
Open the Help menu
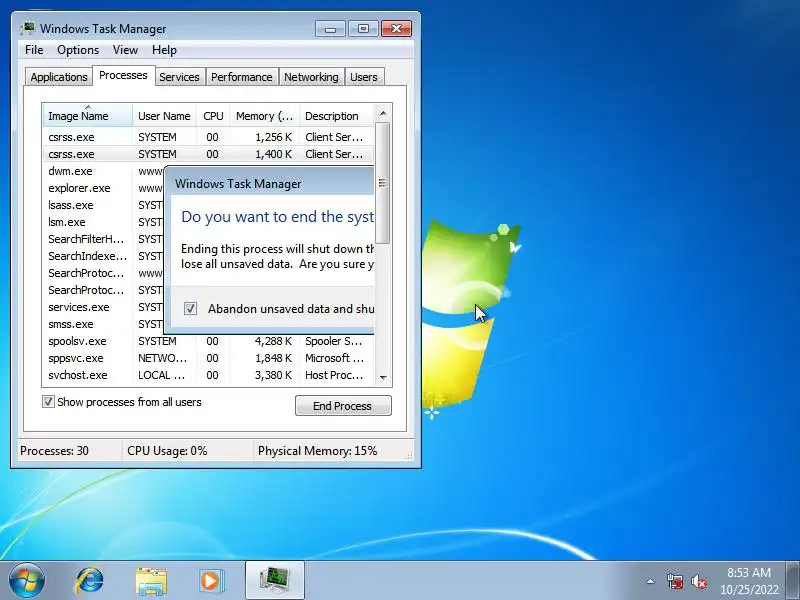[164, 50]
